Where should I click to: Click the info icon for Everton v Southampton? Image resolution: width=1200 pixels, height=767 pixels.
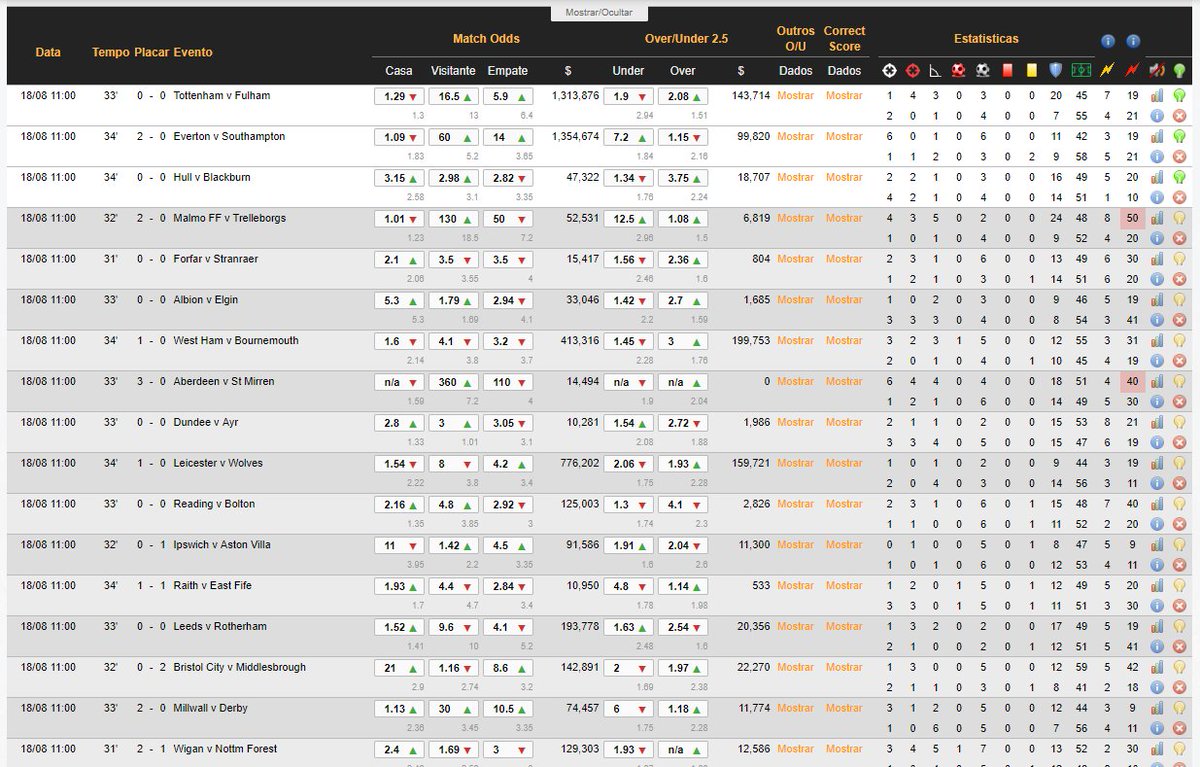[x=1156, y=157]
